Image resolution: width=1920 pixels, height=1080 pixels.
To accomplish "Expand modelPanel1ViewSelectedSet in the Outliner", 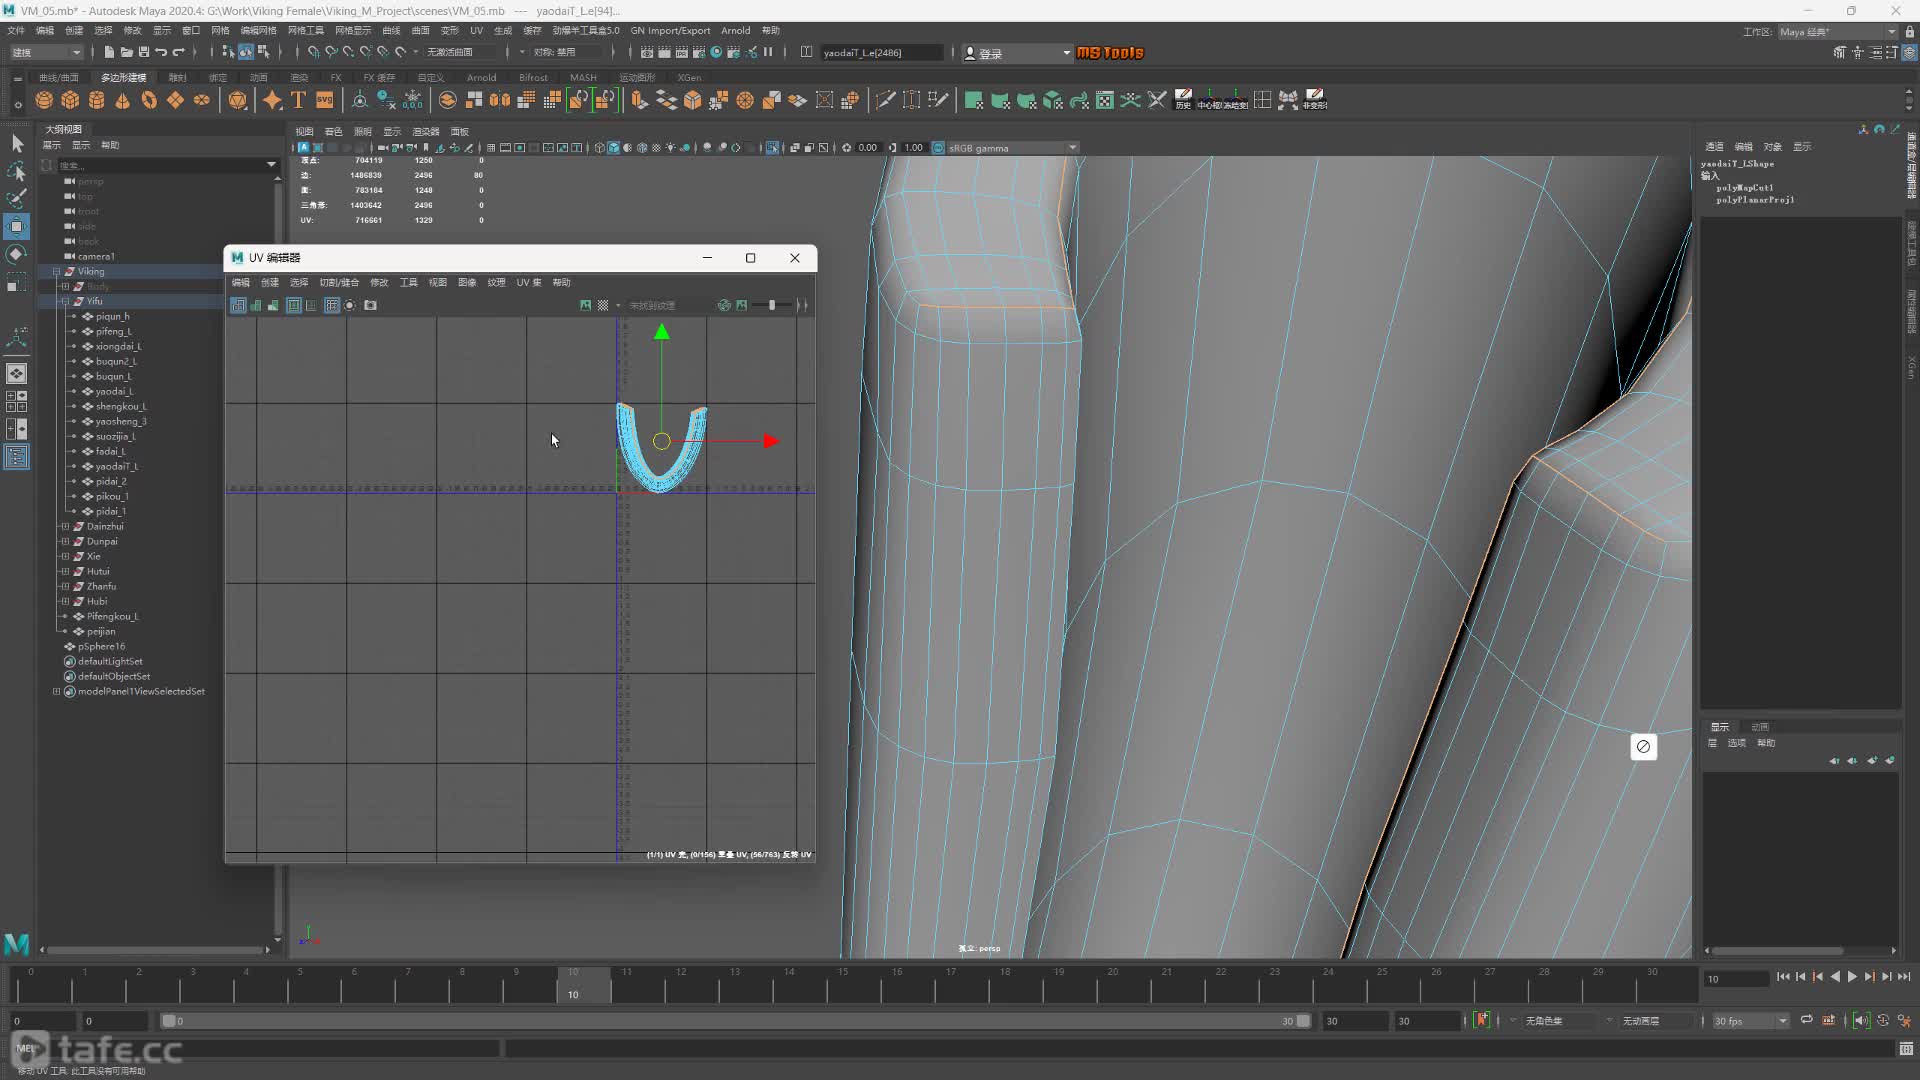I will click(57, 691).
